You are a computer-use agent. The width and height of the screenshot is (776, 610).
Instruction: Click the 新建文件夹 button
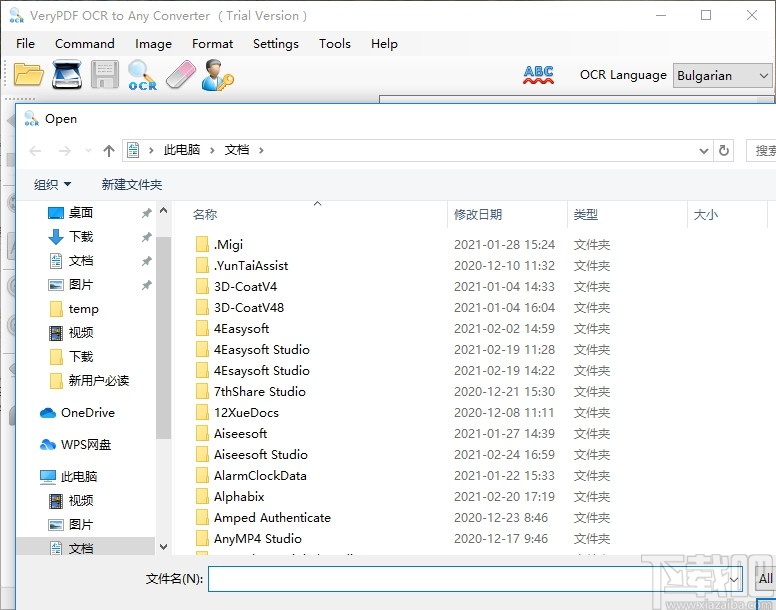[132, 185]
